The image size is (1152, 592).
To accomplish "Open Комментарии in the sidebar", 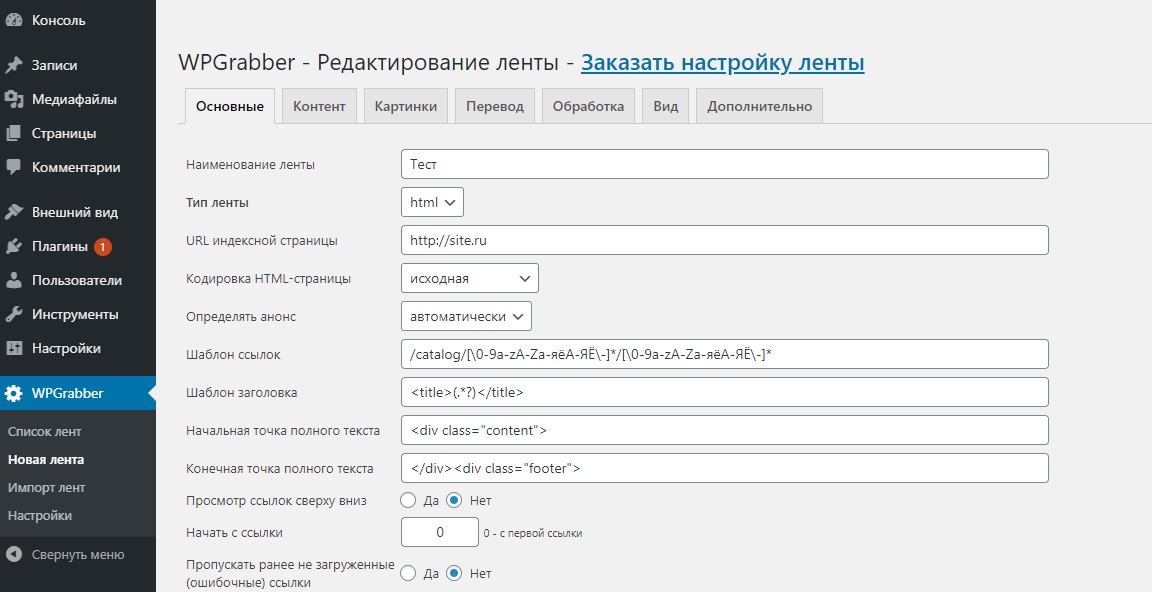I will (78, 167).
